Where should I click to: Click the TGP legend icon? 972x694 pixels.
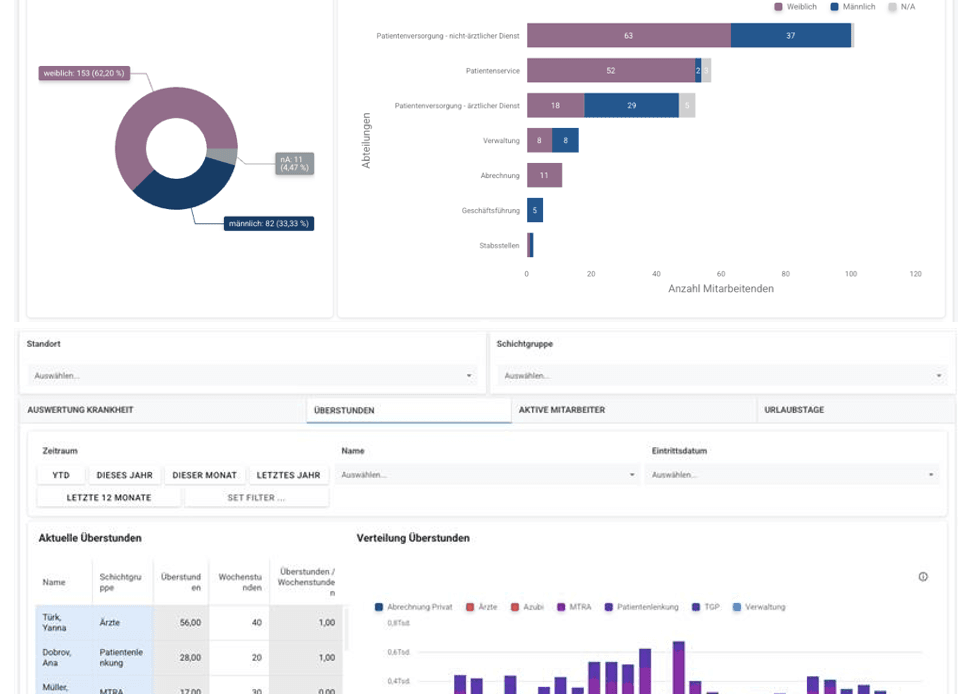pyautogui.click(x=696, y=606)
